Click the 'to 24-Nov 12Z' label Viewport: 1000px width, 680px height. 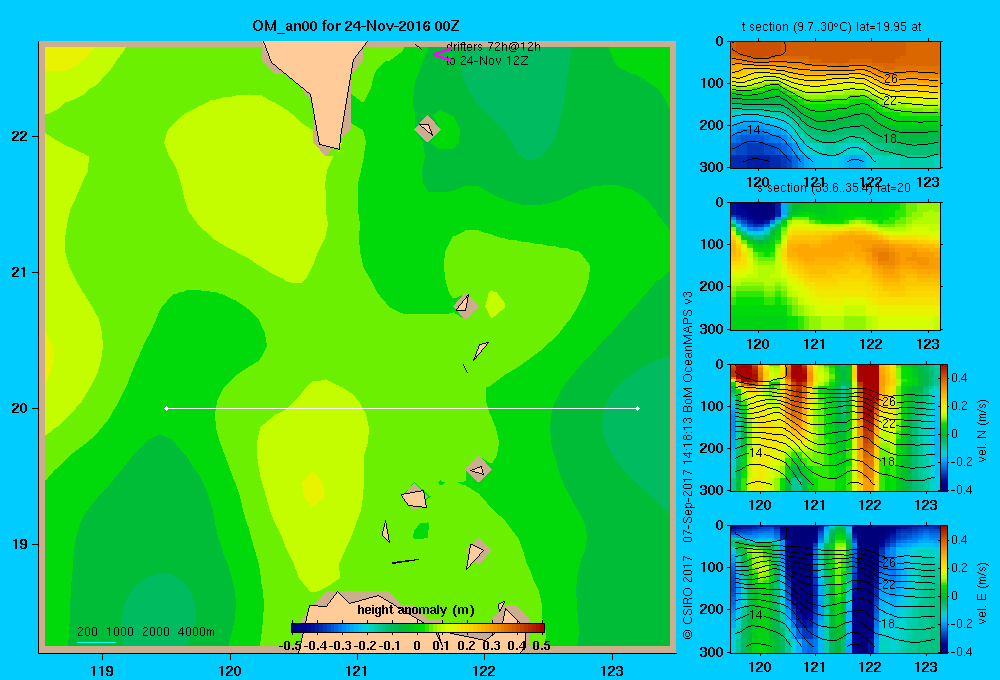[x=487, y=61]
